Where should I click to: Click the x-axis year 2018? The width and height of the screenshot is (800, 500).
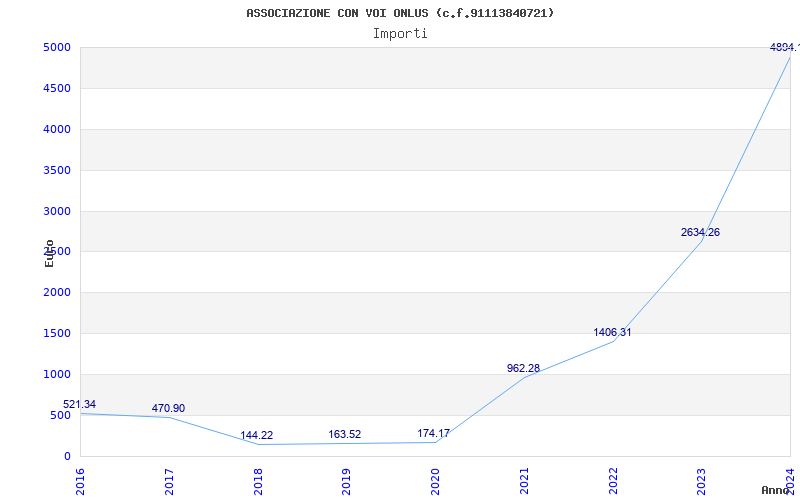click(x=258, y=481)
